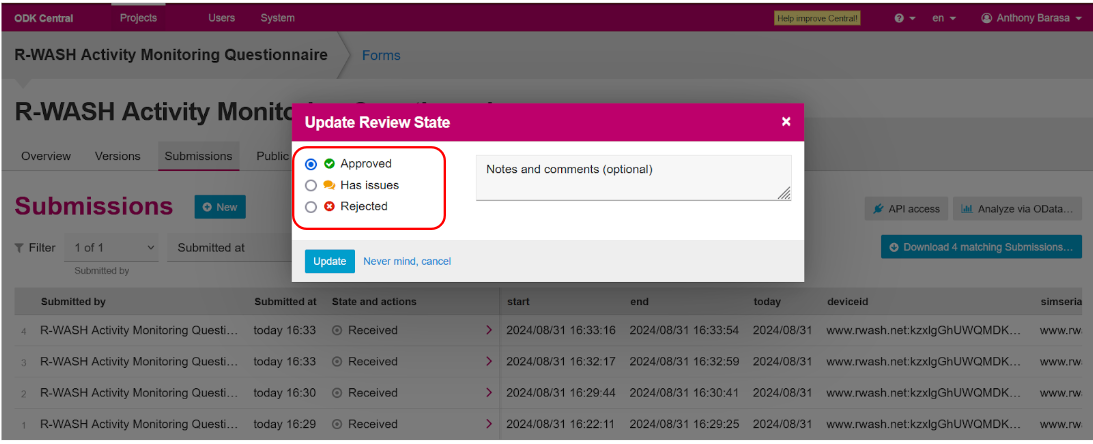This screenshot has width=1093, height=444.
Task: Open the help question mark menu
Action: [904, 18]
